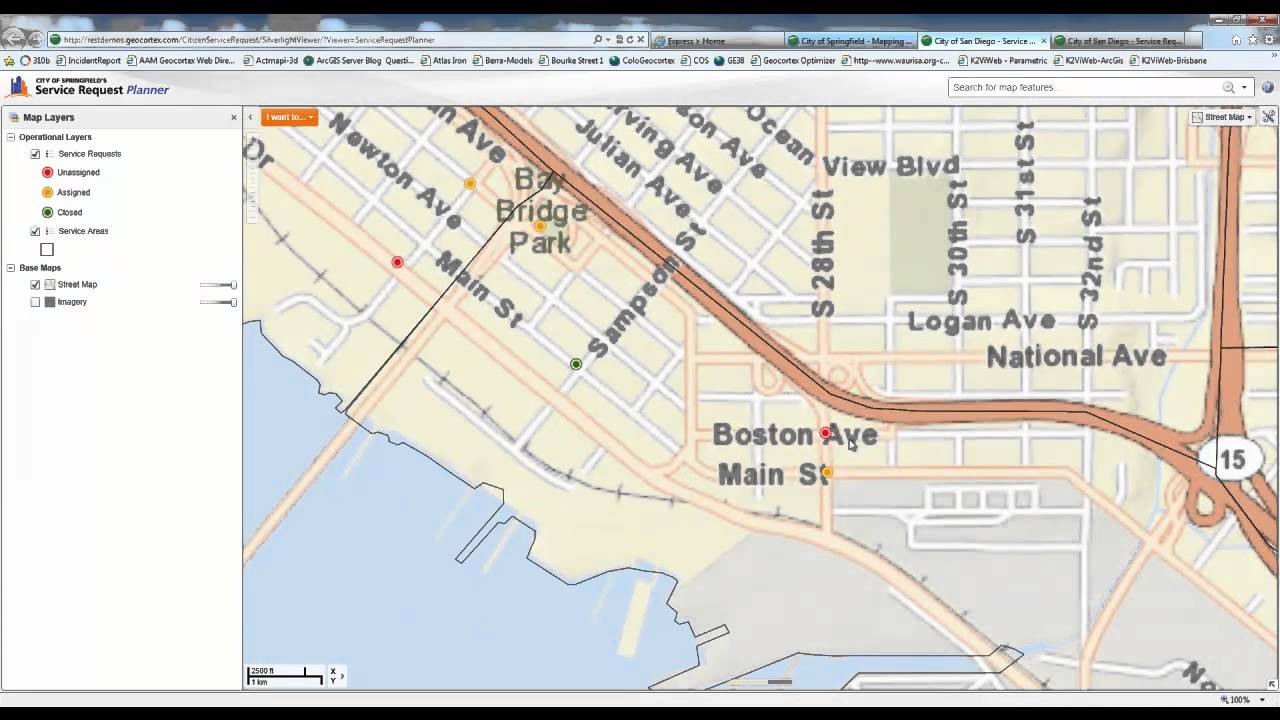Screen dimensions: 1280x720
Task: Click the add-to-favorites bar star icon
Action: [9, 60]
